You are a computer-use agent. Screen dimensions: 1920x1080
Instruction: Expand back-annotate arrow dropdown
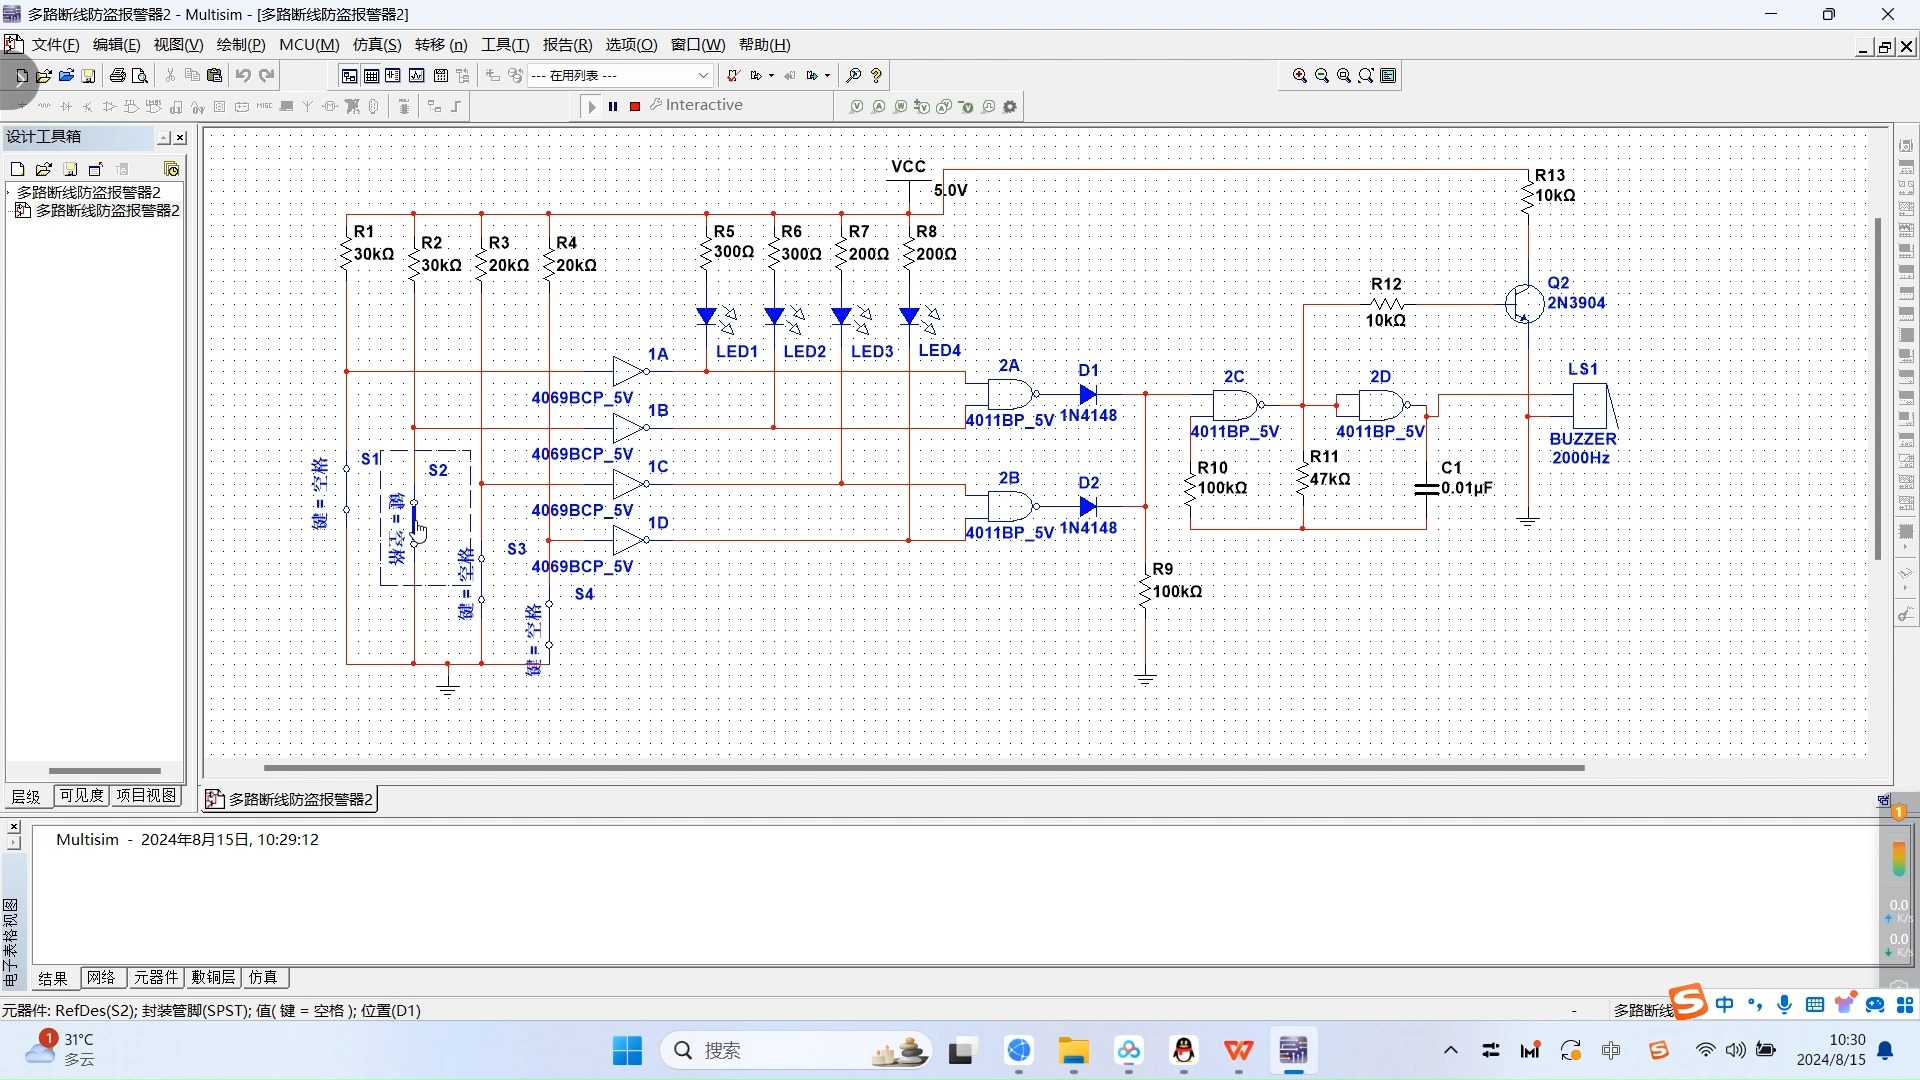coord(771,76)
